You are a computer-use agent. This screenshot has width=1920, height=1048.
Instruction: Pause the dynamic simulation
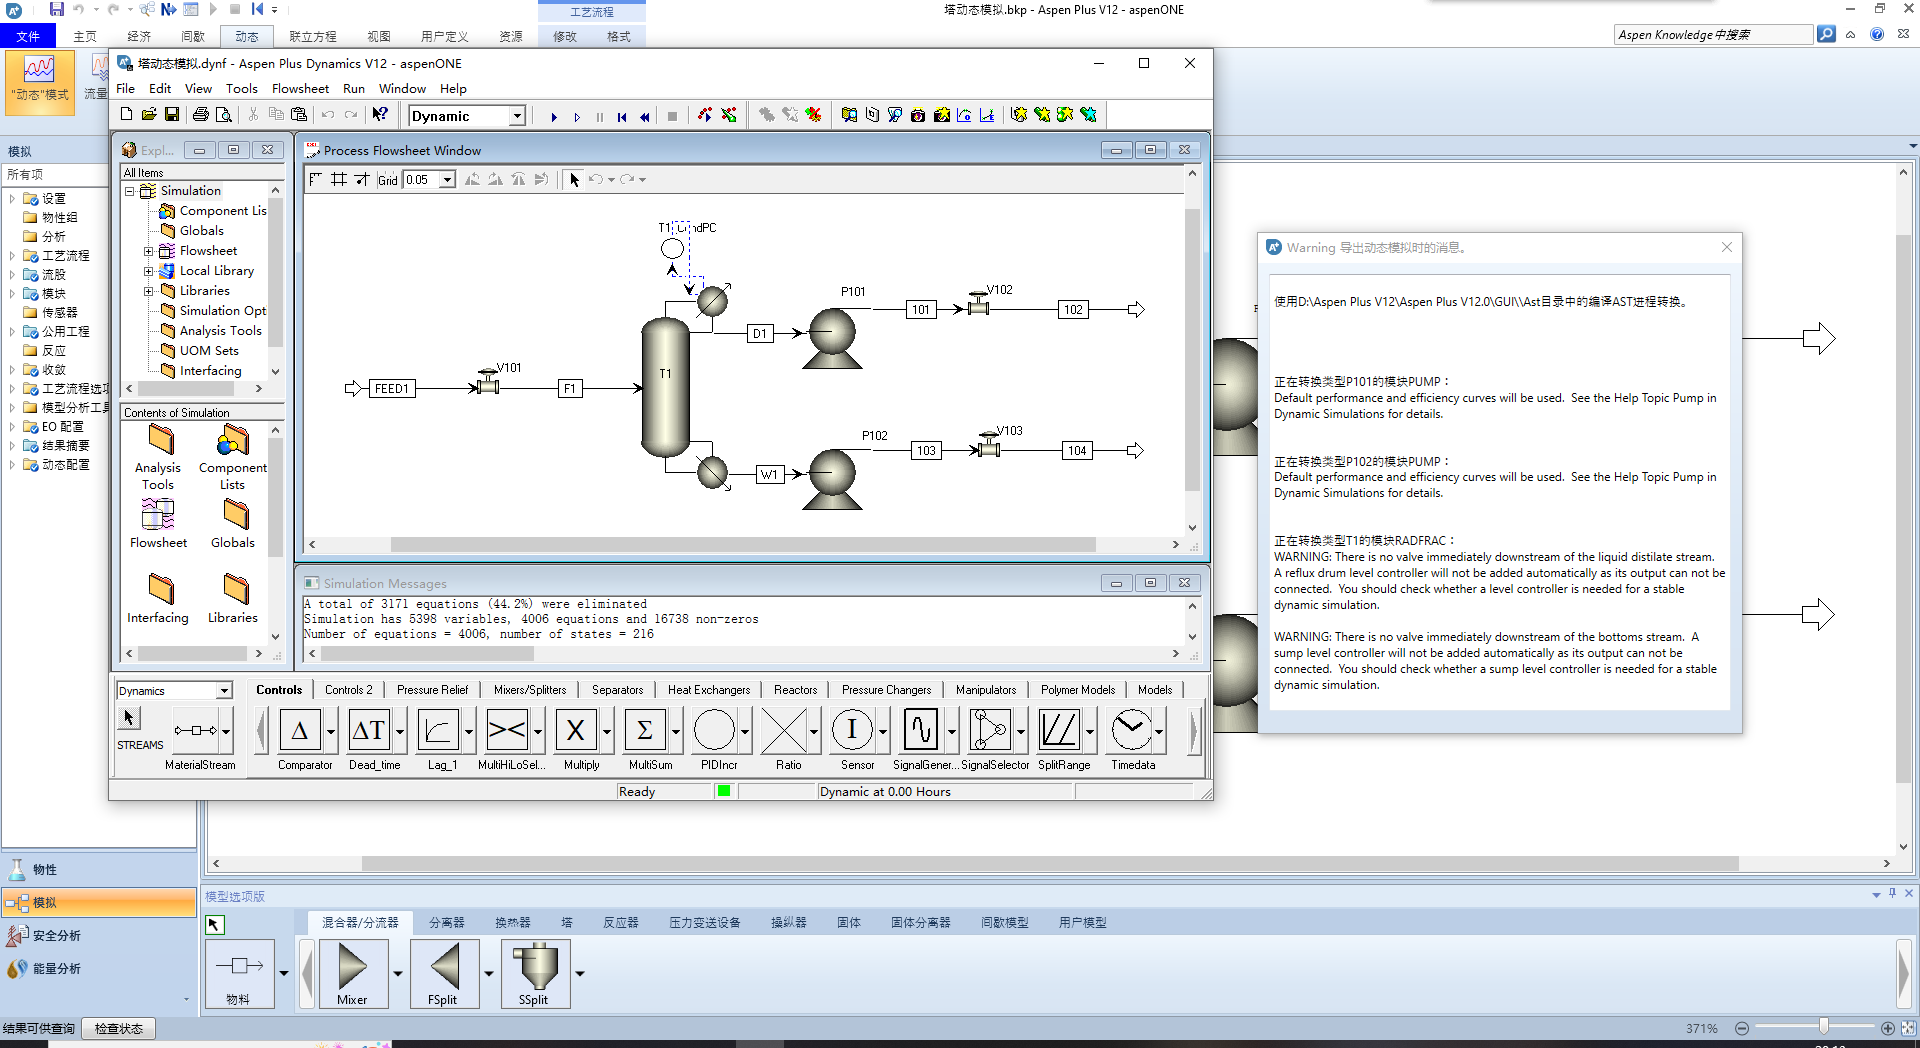point(600,116)
